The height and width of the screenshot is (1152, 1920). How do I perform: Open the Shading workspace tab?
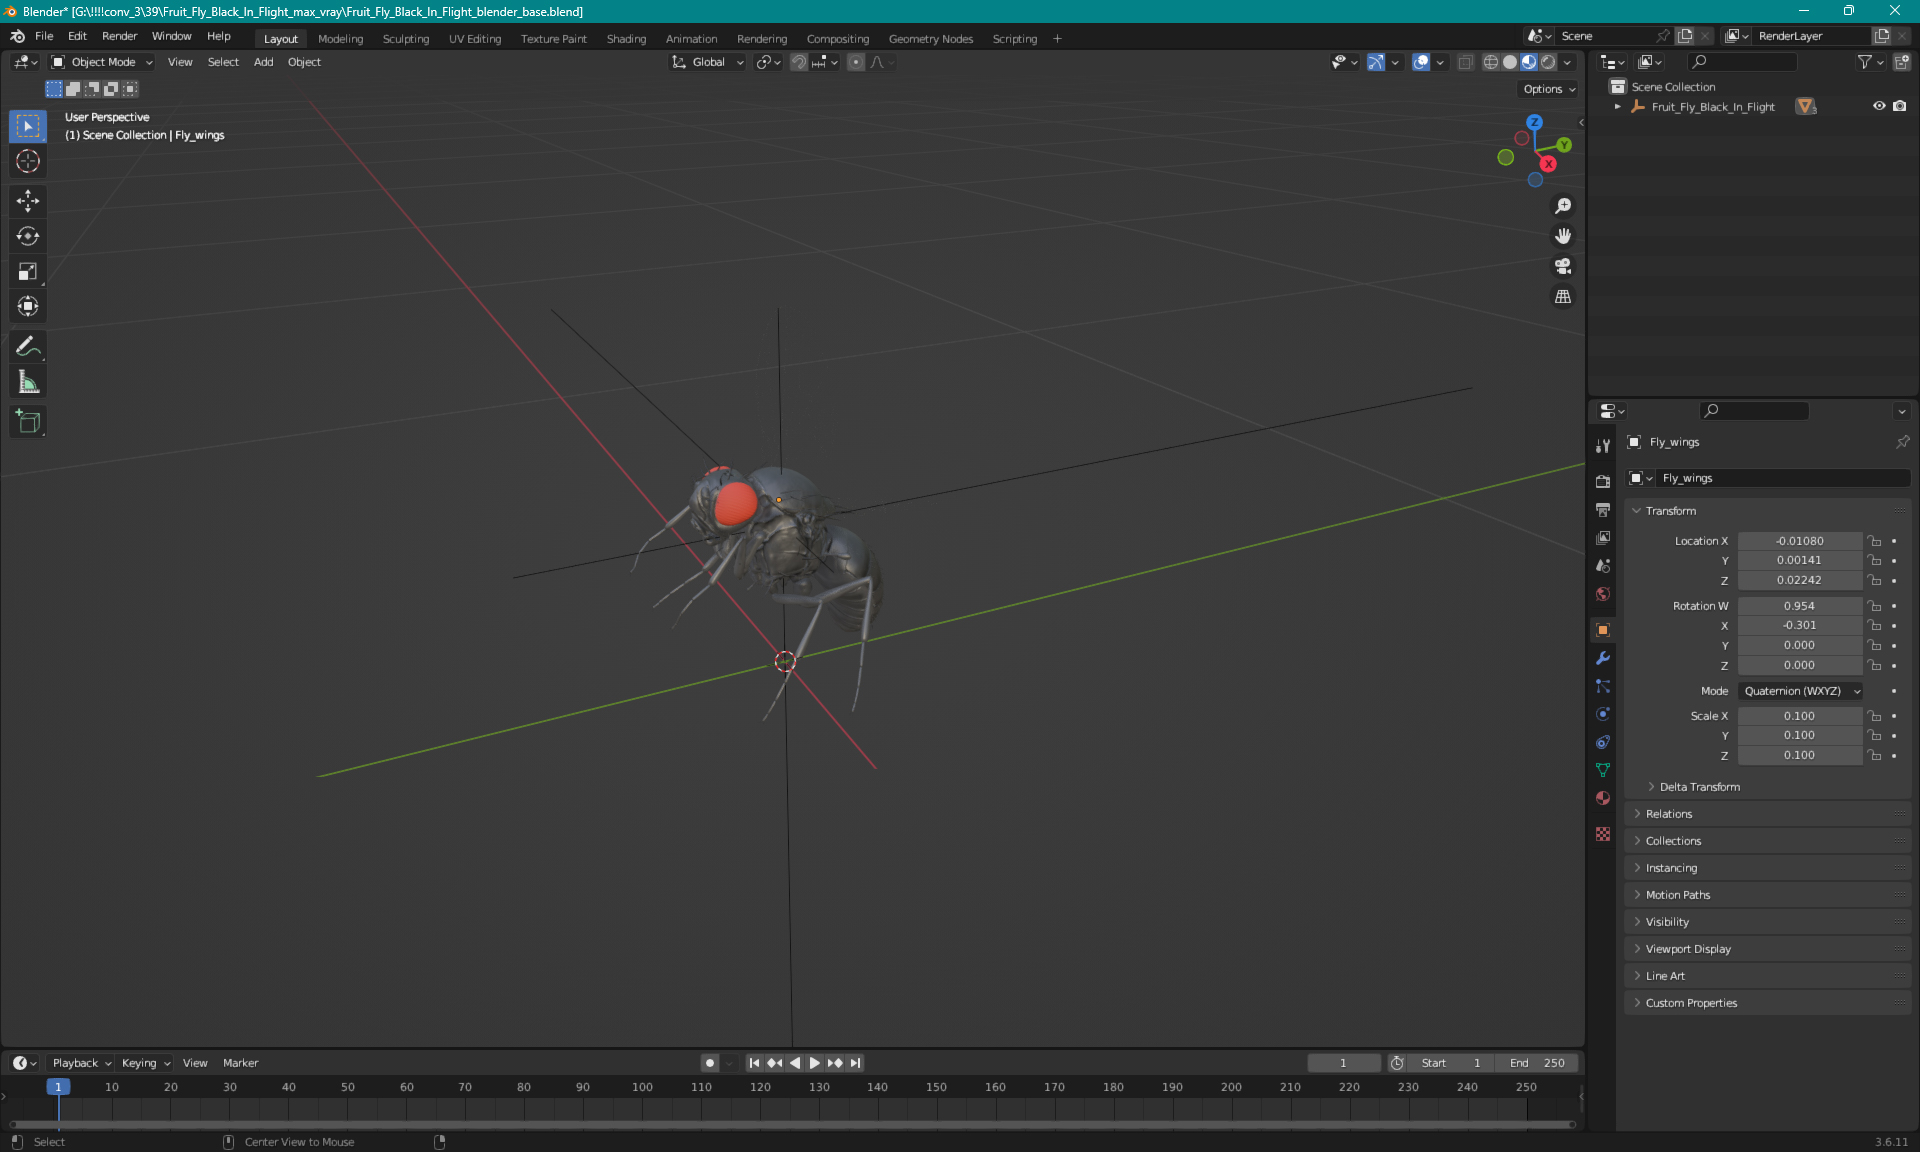pyautogui.click(x=625, y=37)
